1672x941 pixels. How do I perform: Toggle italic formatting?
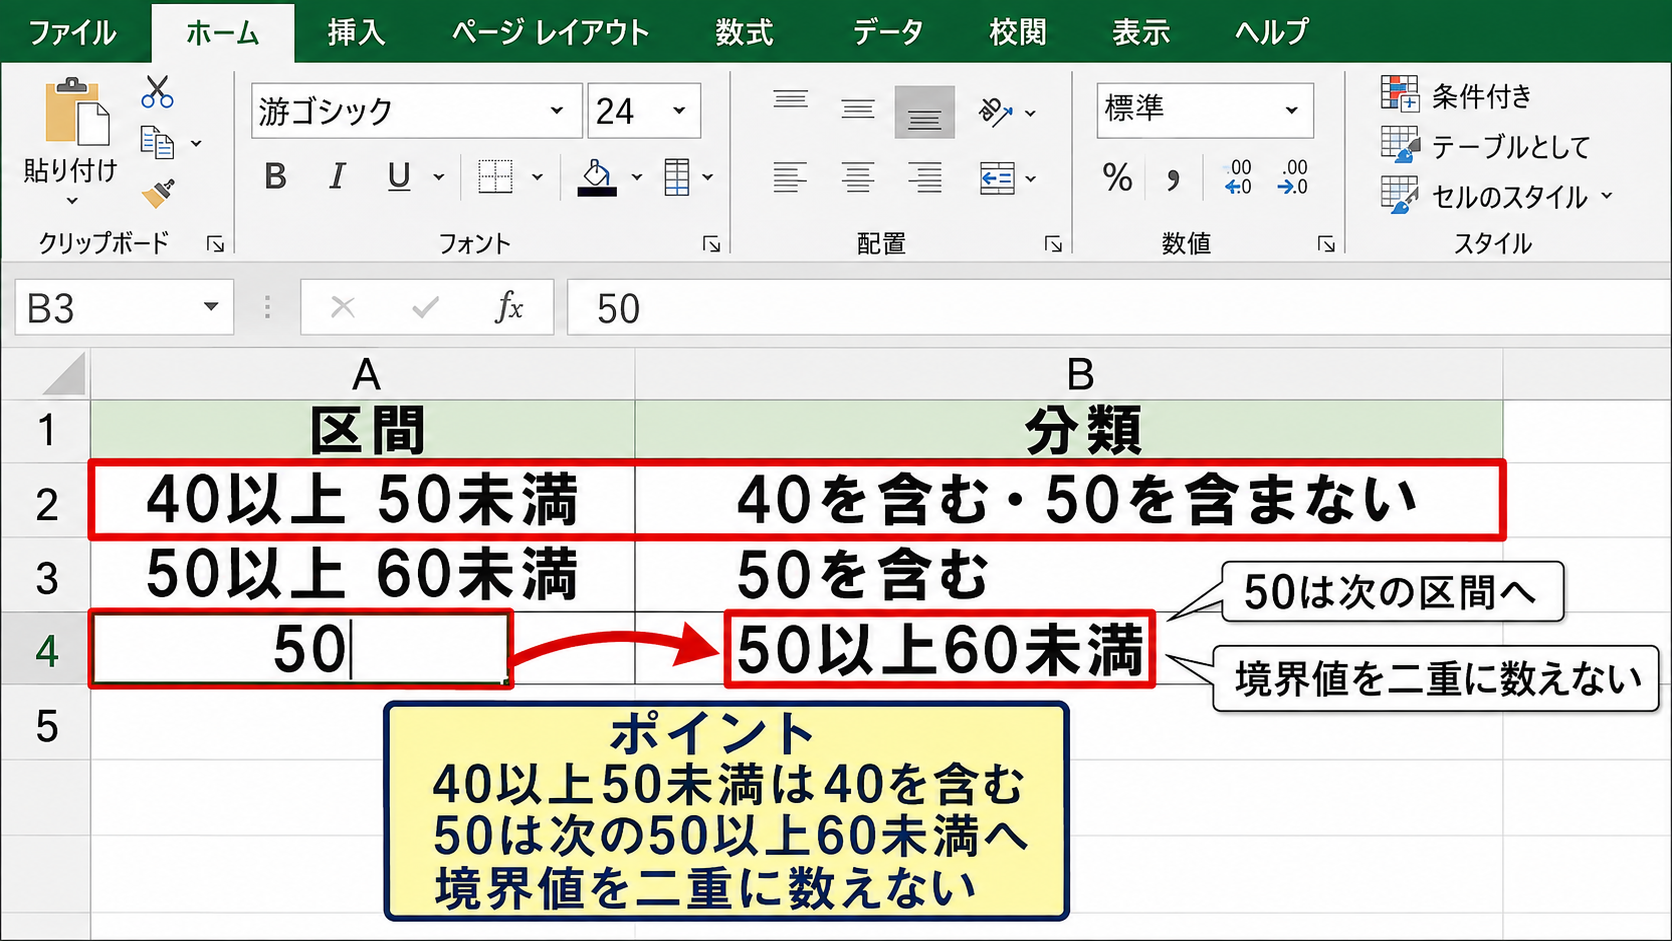coord(337,177)
